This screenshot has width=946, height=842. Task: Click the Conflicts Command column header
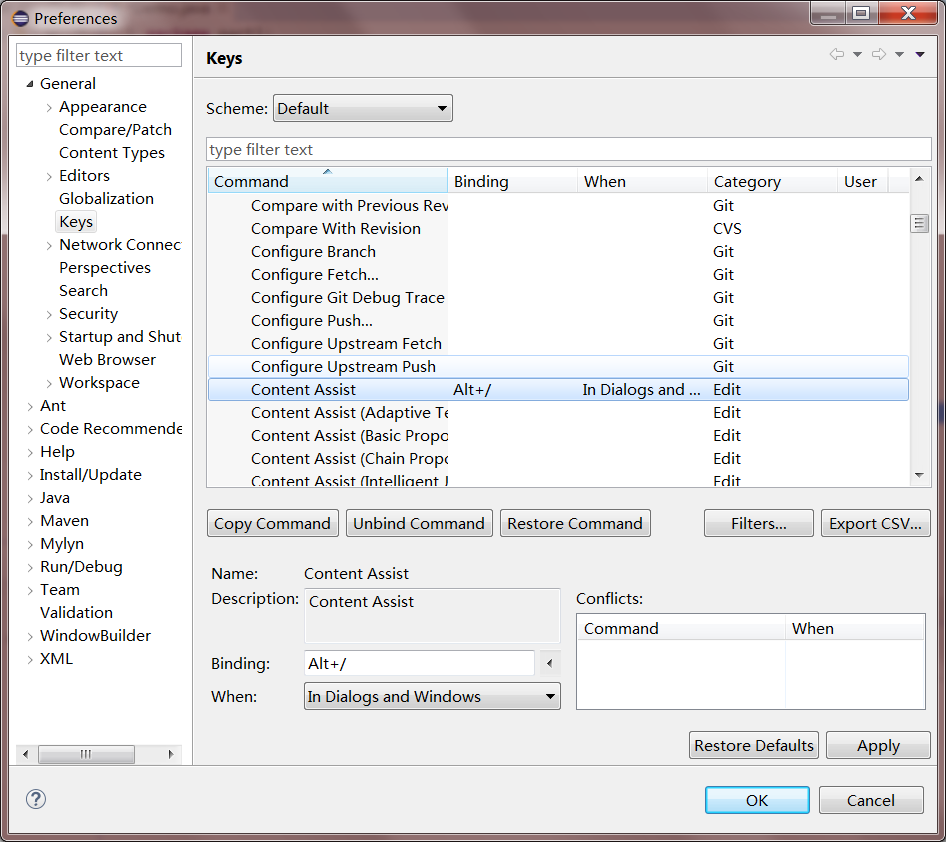(681, 628)
